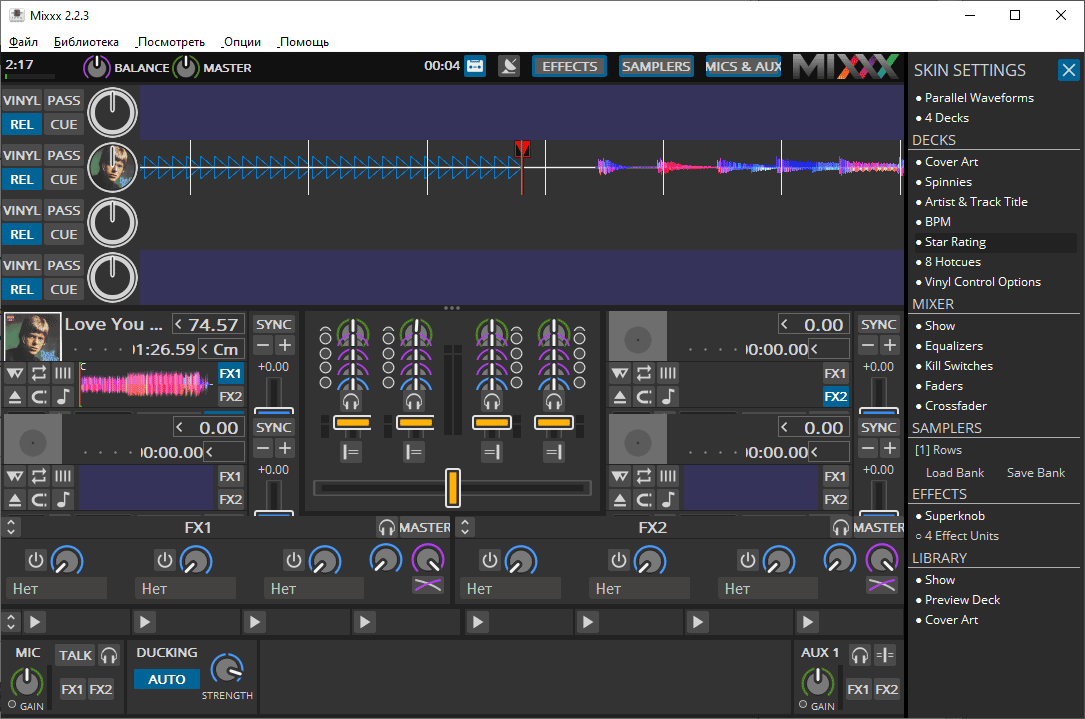
Task: Toggle first effect power button in FX1
Action: [x=35, y=560]
